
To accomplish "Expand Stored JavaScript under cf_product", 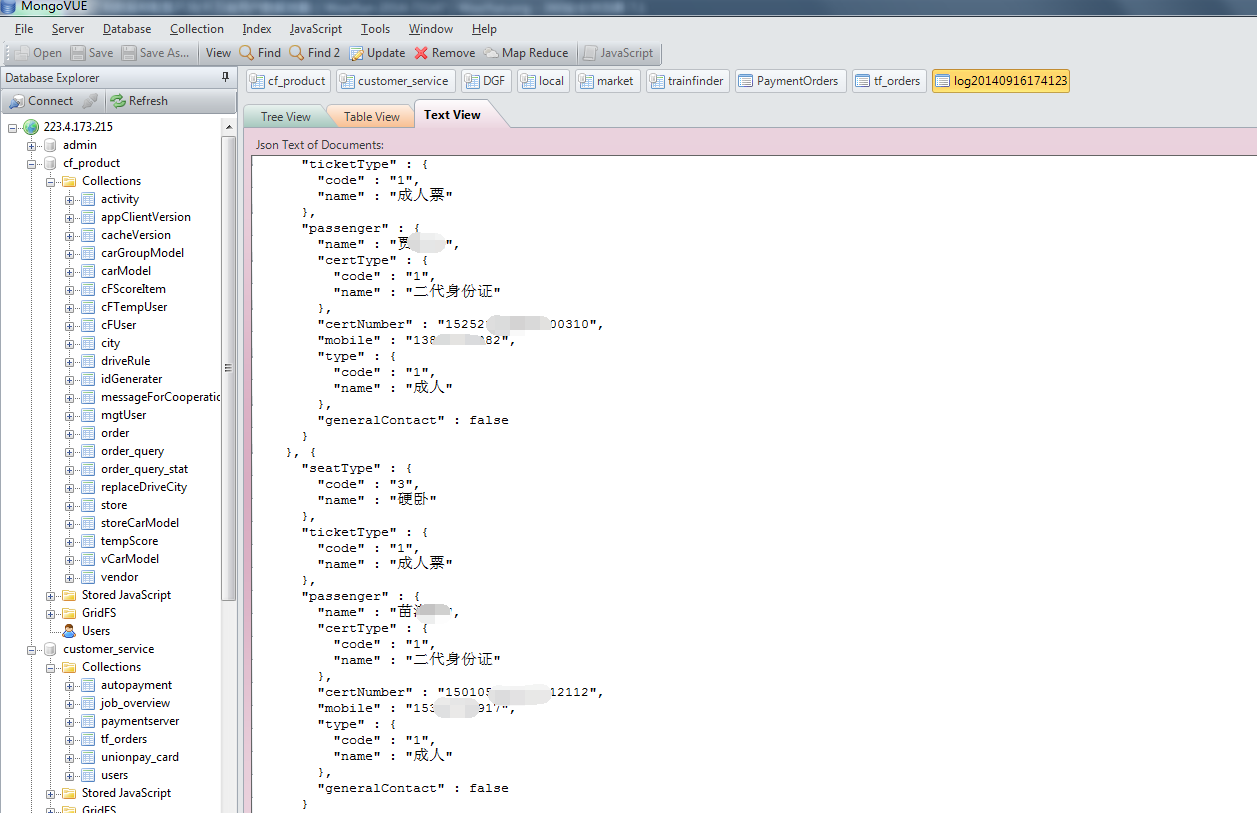I will (x=51, y=595).
